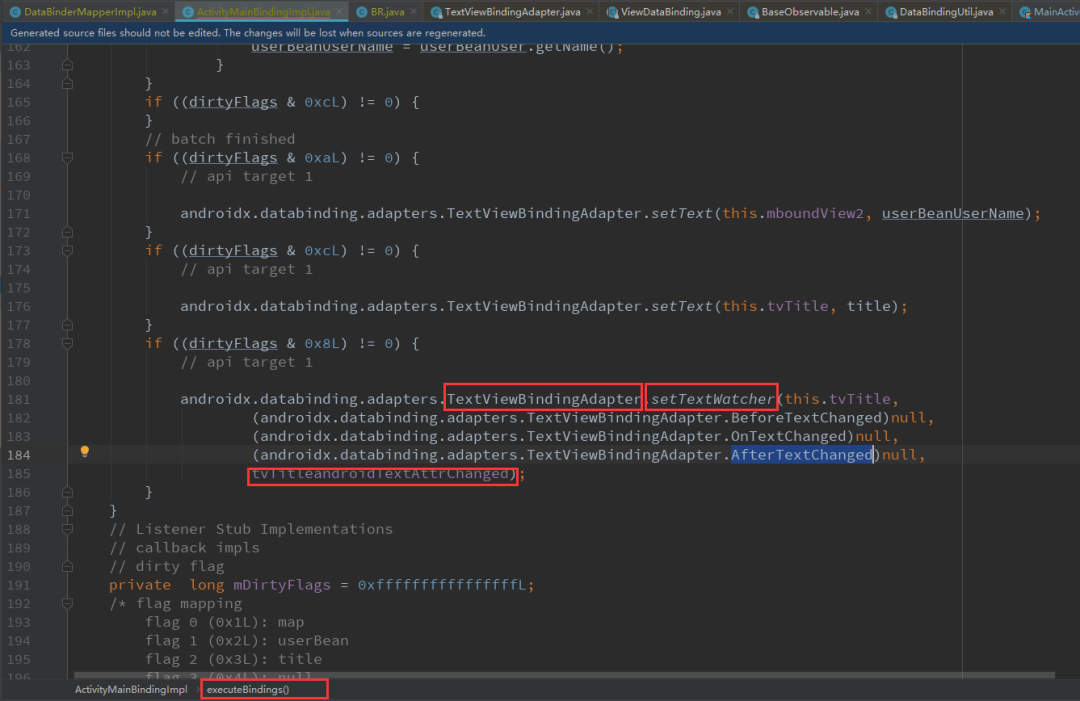Fold the method end marker at line 187
1080x701 pixels.
68,511
